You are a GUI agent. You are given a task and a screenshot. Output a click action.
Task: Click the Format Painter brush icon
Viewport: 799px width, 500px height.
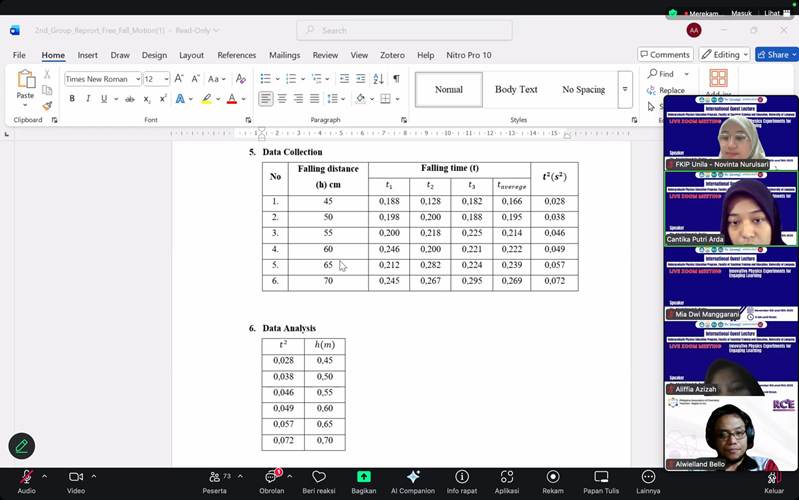coord(47,106)
